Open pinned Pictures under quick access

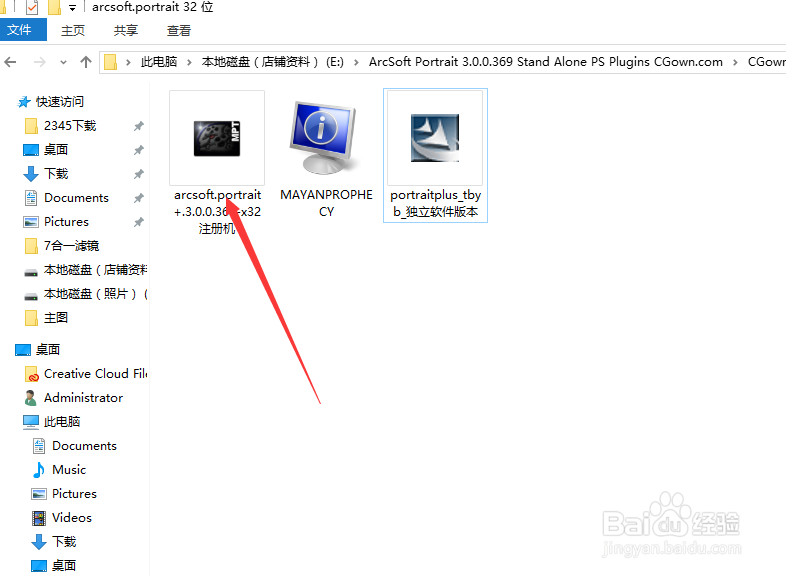[66, 222]
